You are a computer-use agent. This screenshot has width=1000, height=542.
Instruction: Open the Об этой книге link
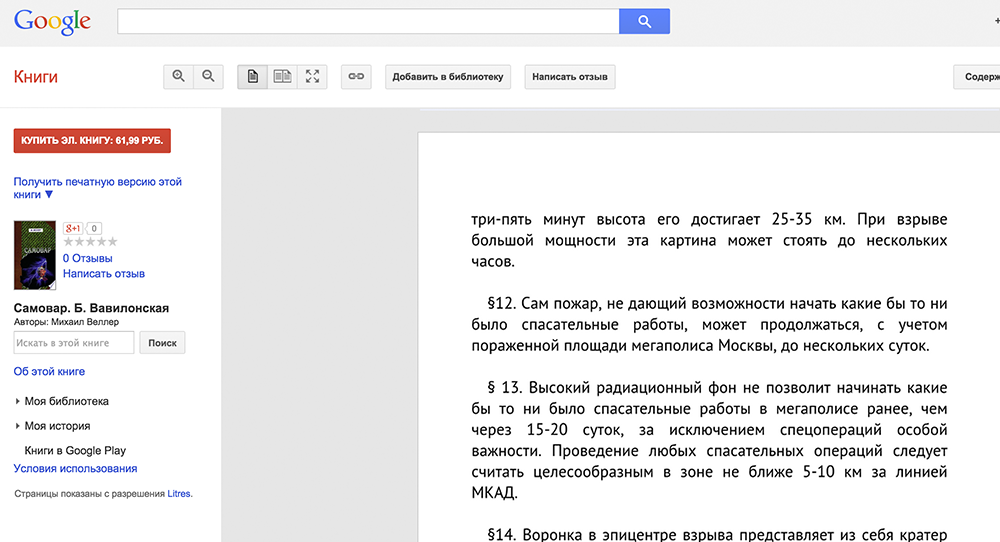click(x=49, y=371)
